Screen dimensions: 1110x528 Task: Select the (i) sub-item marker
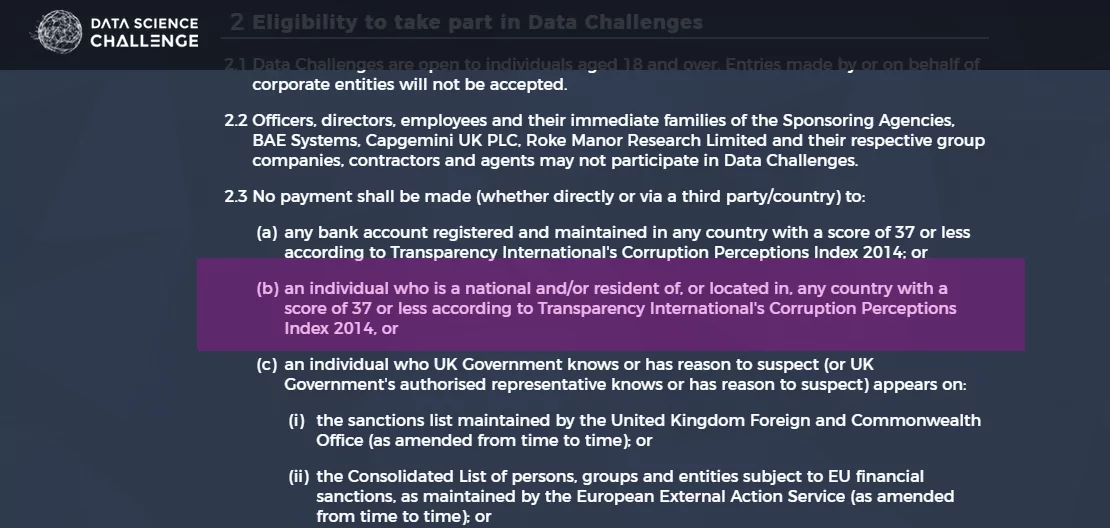297,420
